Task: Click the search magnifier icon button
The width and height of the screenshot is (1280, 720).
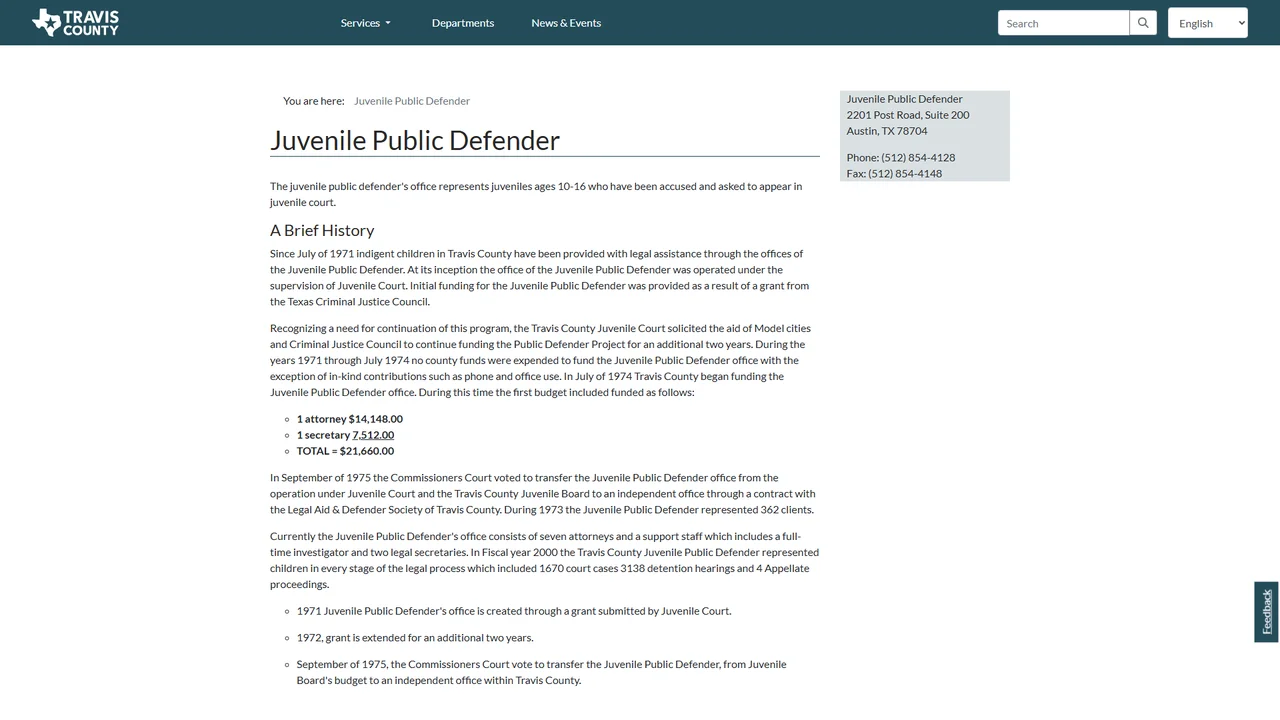Action: coord(1143,23)
